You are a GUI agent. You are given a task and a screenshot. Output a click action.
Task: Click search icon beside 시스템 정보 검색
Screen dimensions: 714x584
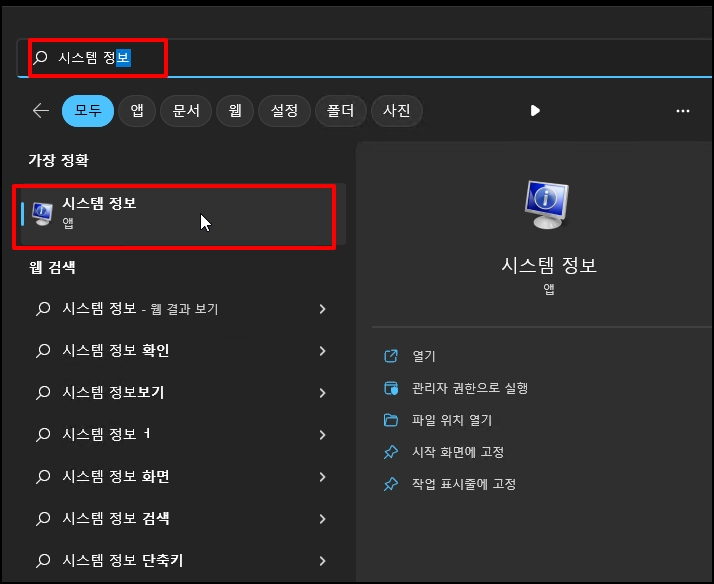point(43,518)
